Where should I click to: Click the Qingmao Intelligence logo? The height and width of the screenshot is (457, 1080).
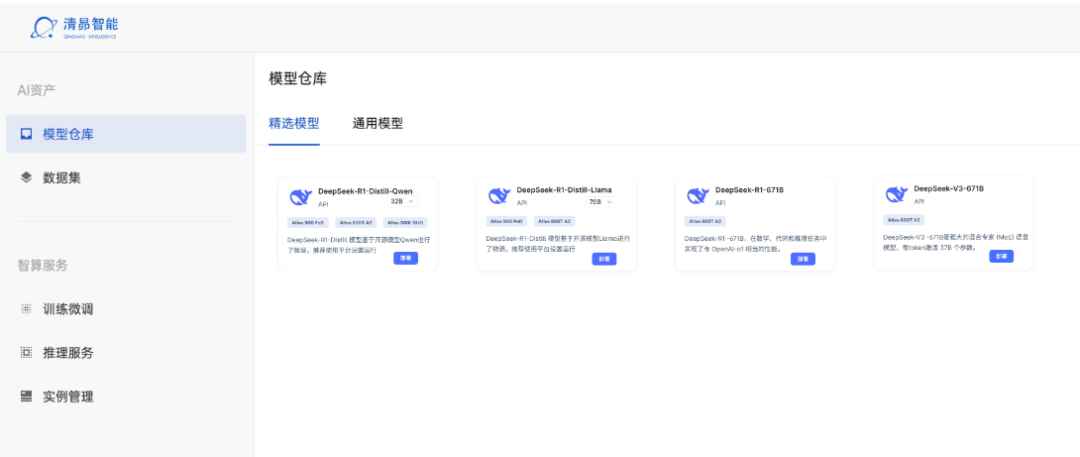pyautogui.click(x=74, y=28)
